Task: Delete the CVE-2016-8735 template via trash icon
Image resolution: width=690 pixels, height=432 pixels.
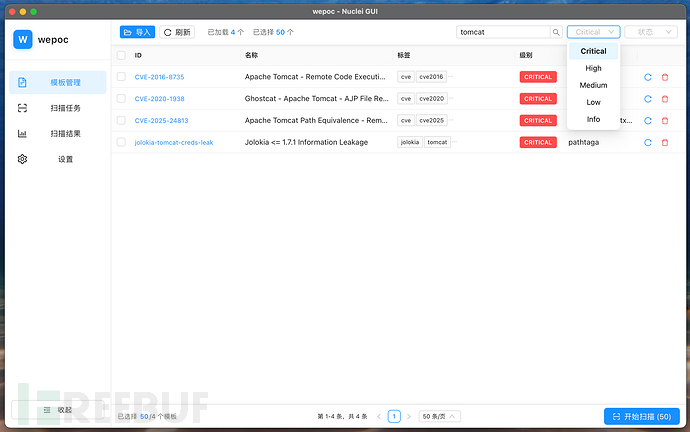Action: coord(665,77)
